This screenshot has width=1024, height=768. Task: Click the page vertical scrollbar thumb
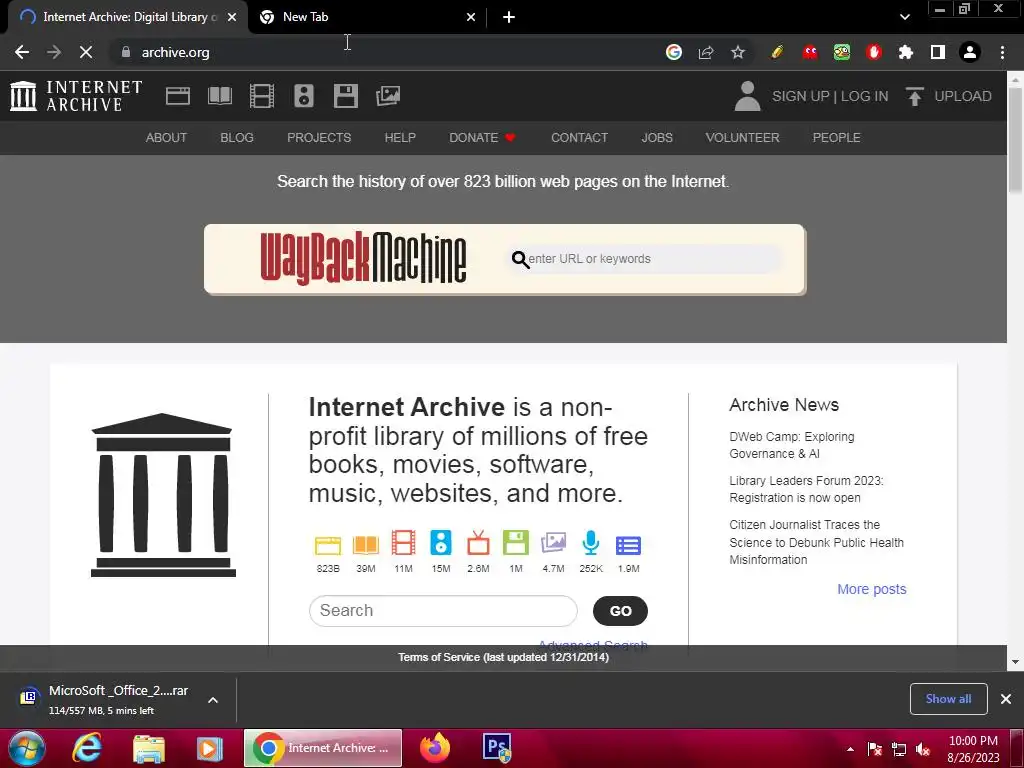1015,140
